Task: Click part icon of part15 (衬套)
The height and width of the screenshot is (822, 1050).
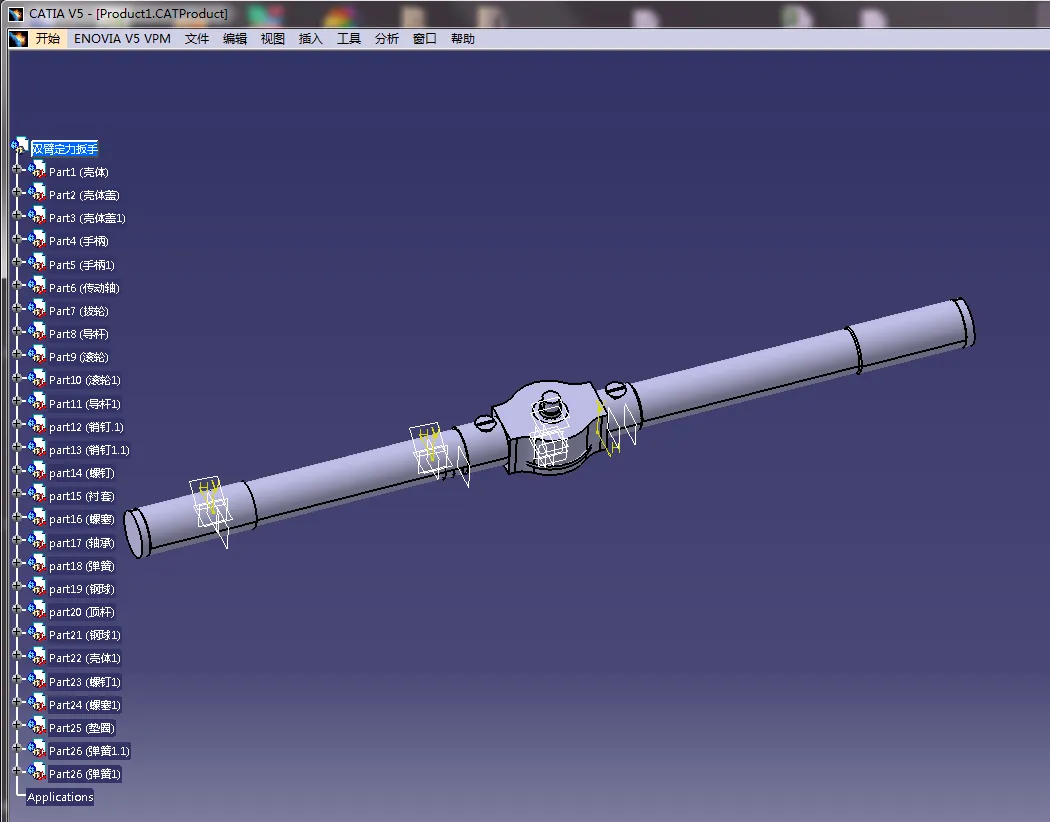Action: 38,494
